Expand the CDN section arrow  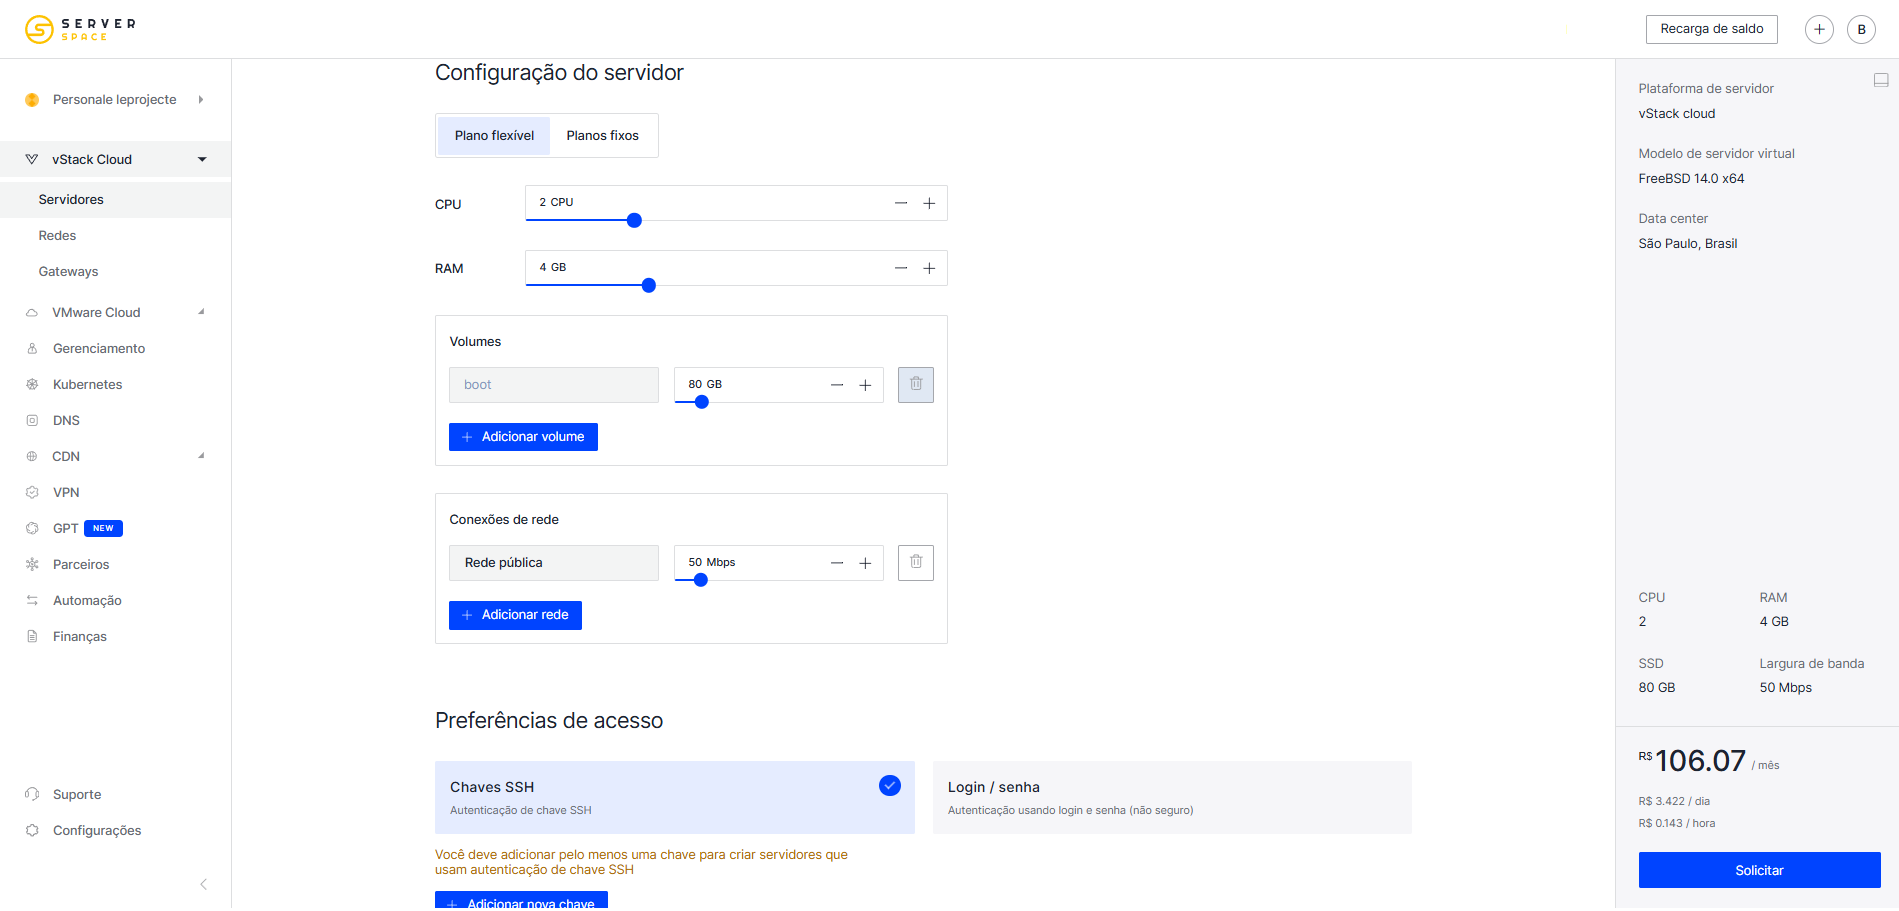click(201, 456)
